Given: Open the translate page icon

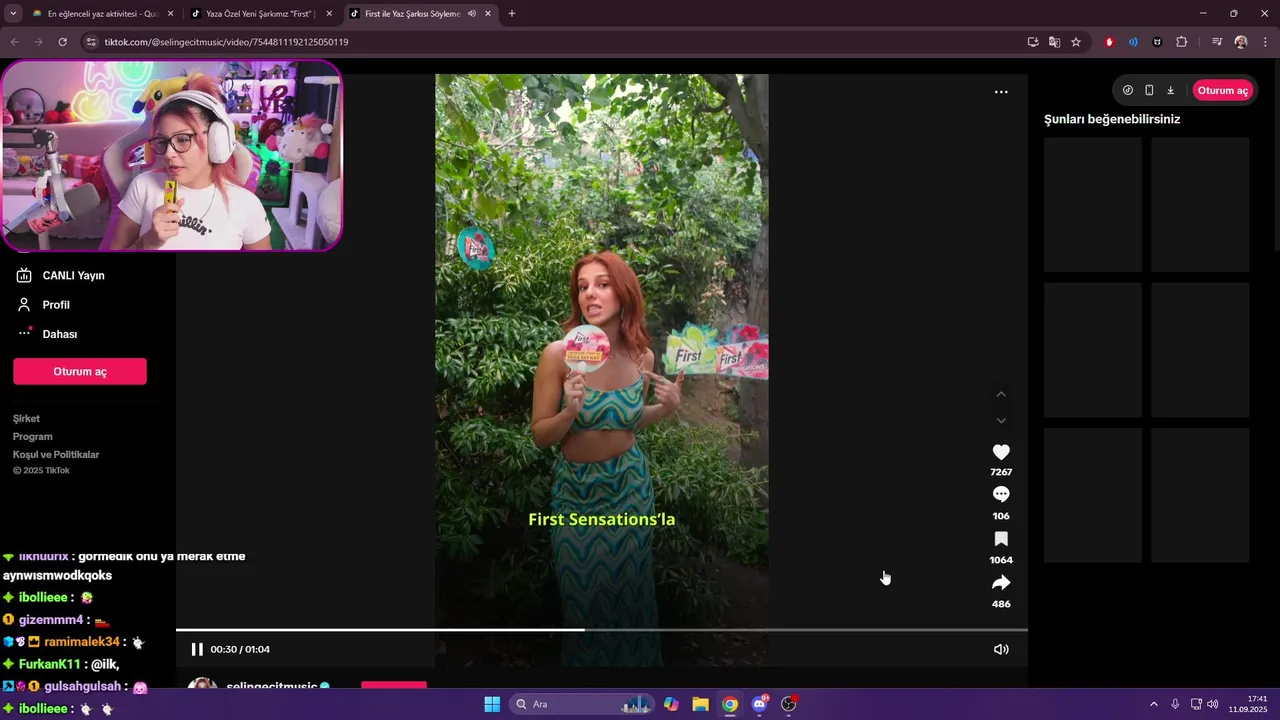Looking at the screenshot, I should pyautogui.click(x=1054, y=42).
